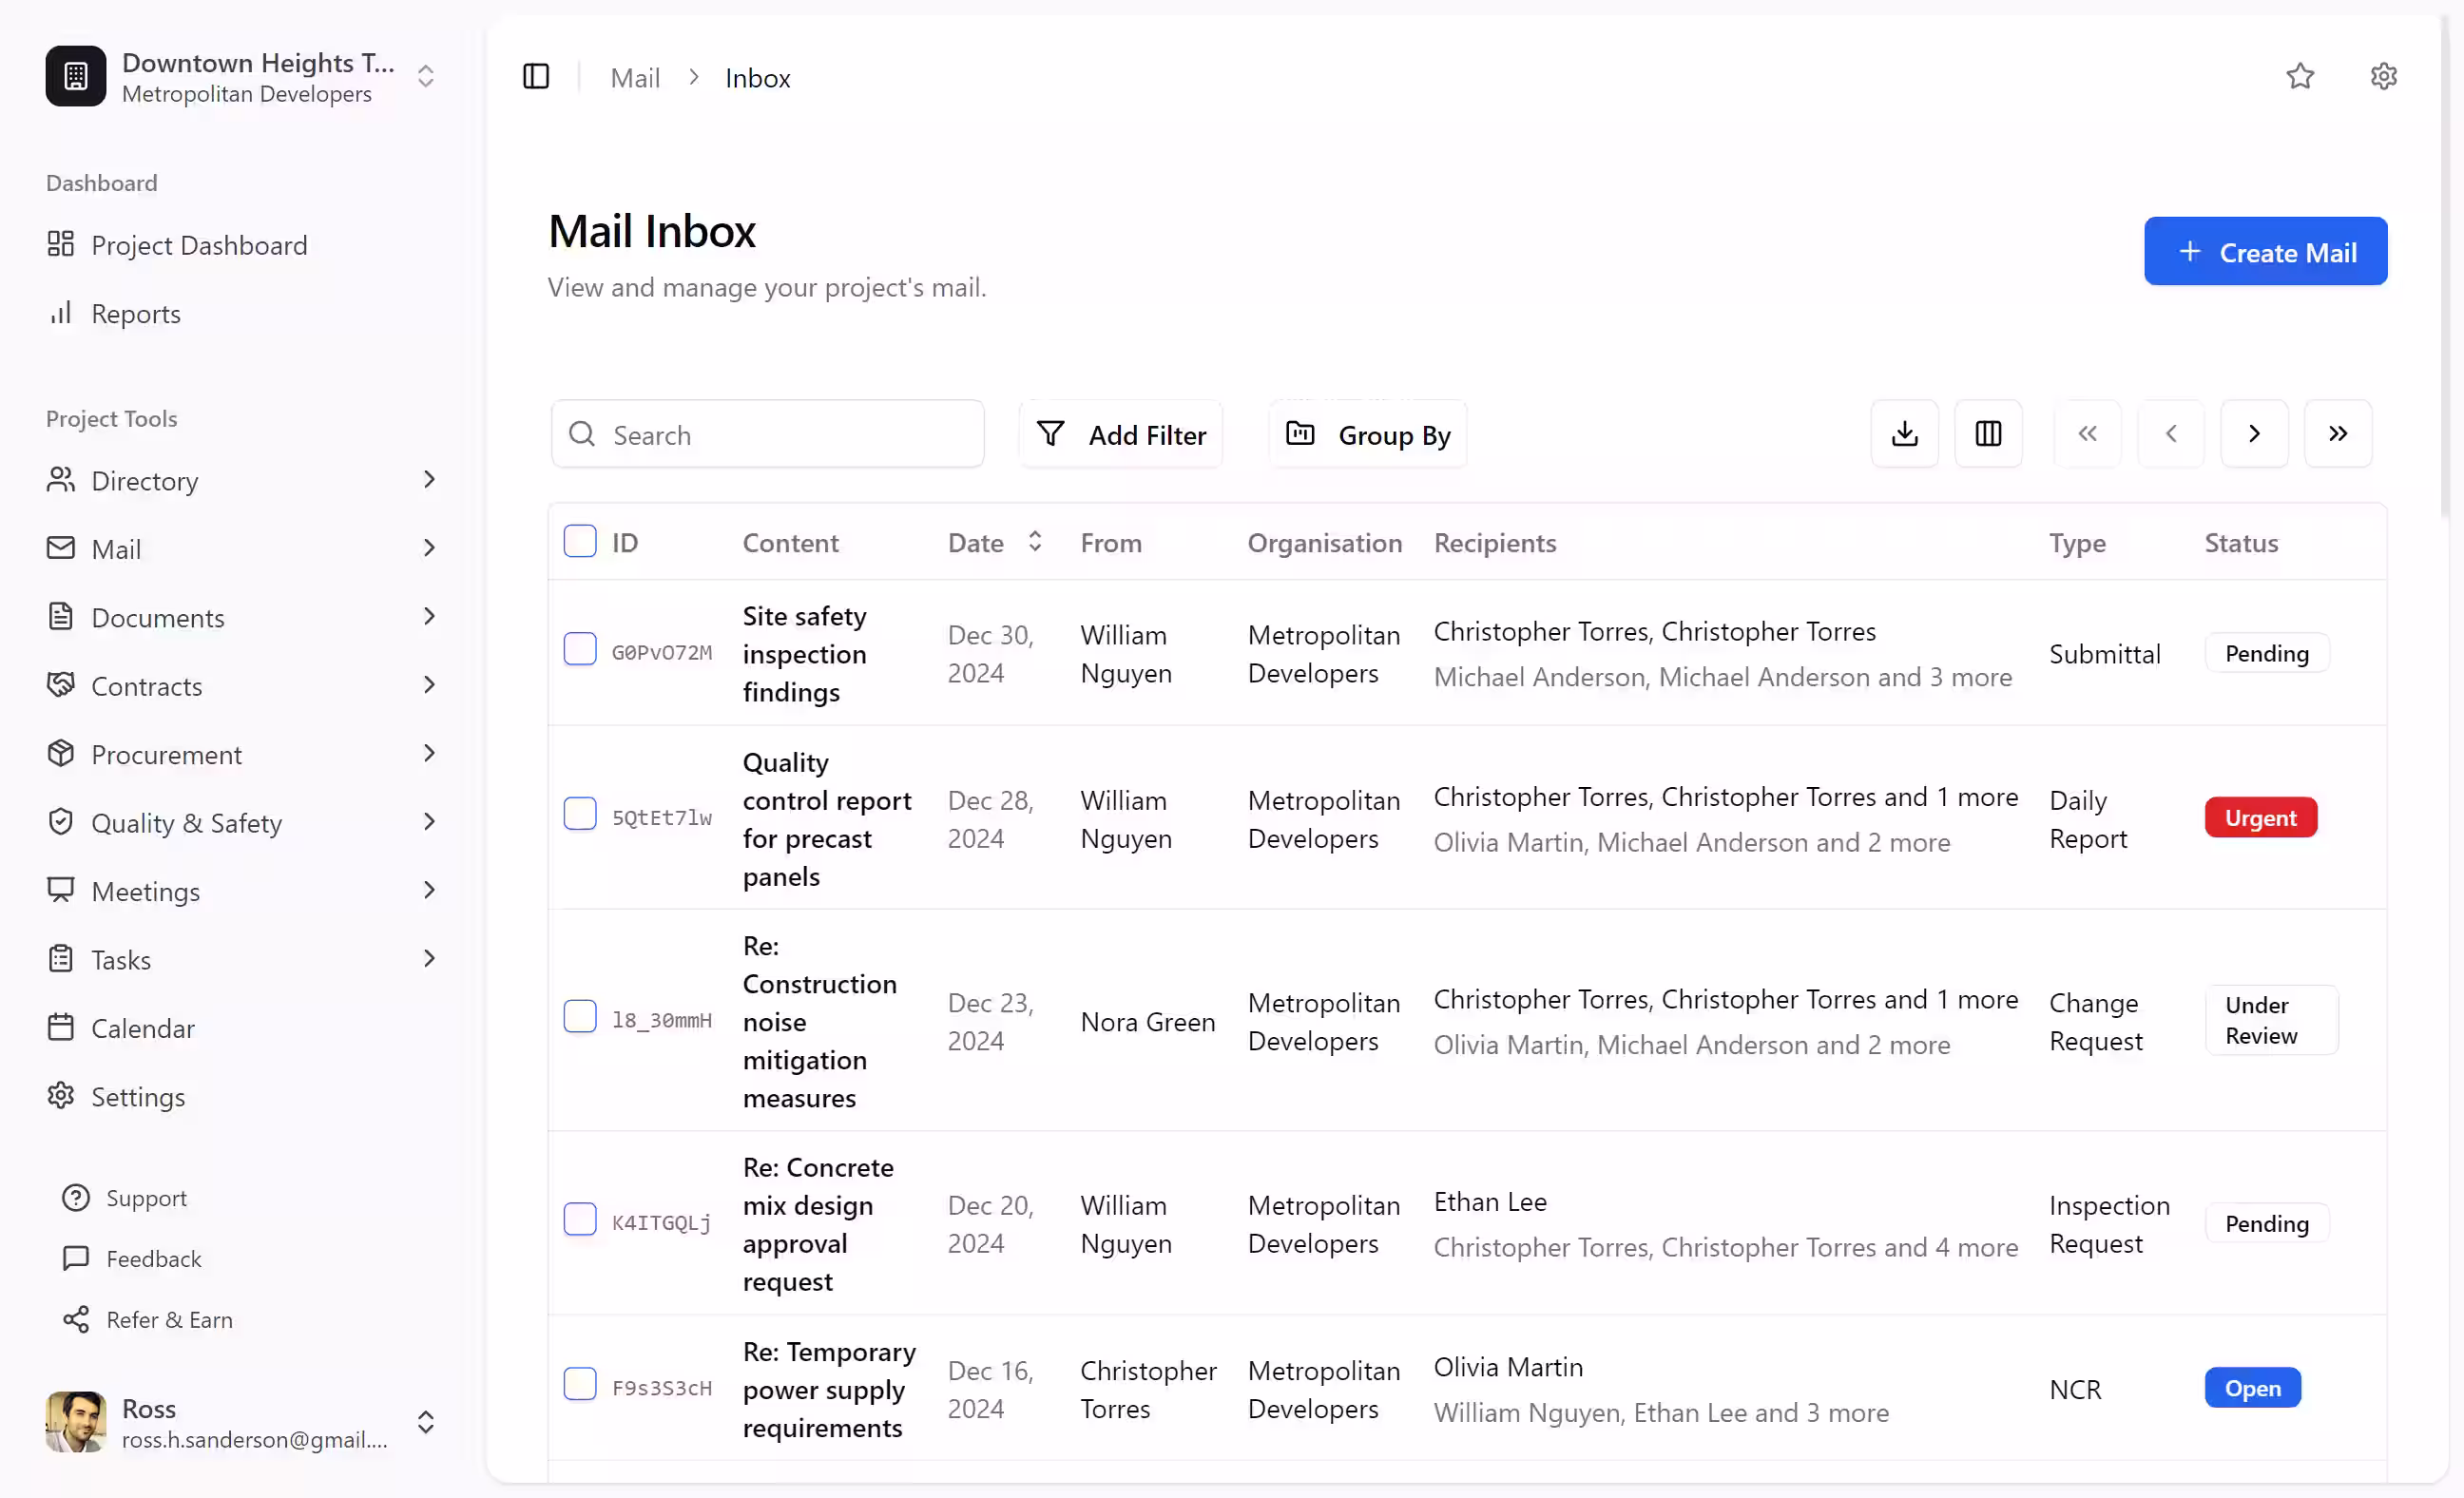Open the Quality & Safety shield icon

click(x=60, y=821)
